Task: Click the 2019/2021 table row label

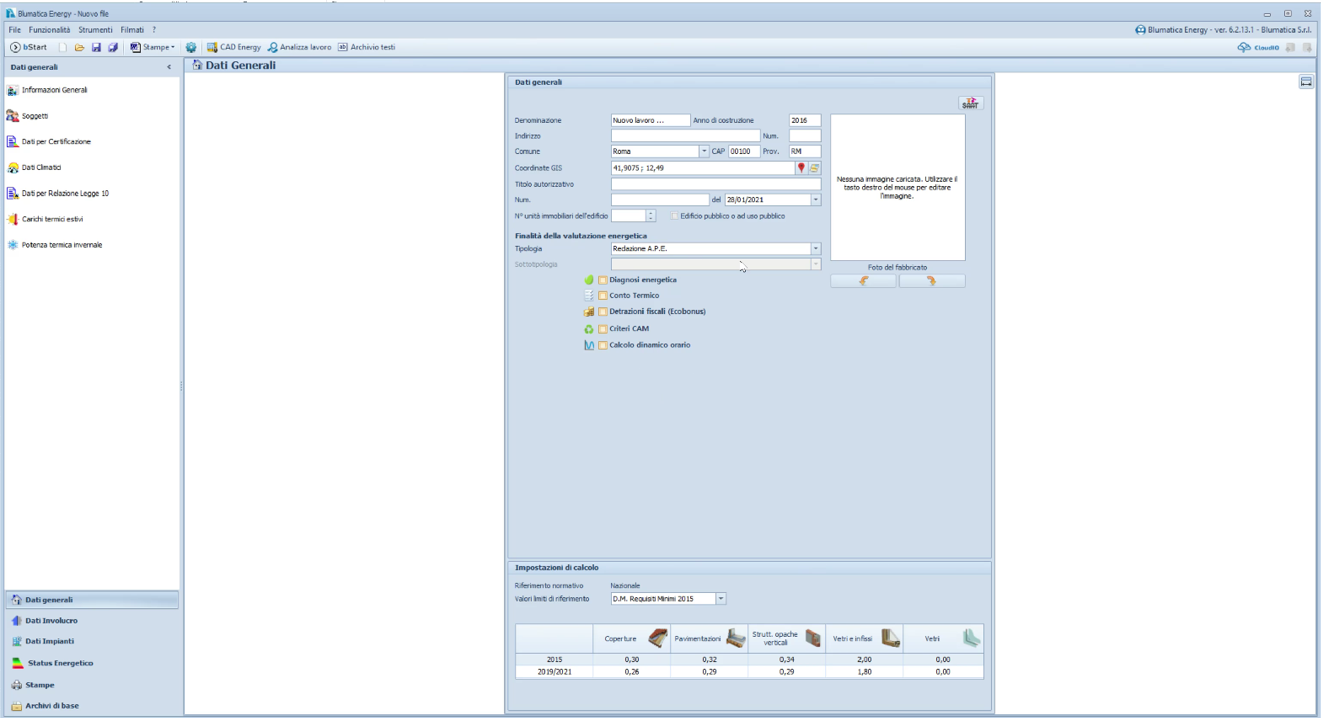Action: 554,672
